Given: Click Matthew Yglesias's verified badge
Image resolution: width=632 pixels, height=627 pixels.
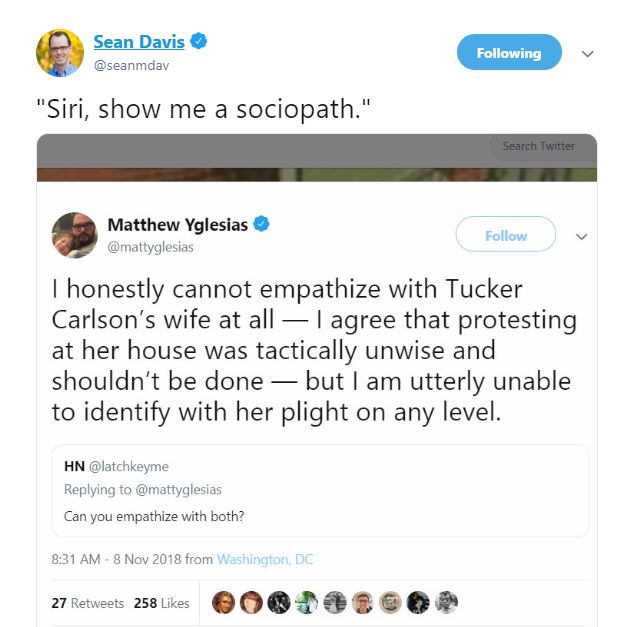Looking at the screenshot, I should tap(261, 225).
